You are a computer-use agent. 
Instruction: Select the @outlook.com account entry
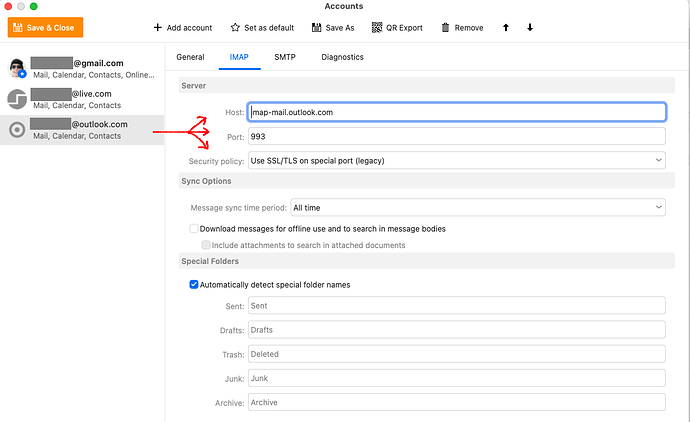tap(82, 130)
